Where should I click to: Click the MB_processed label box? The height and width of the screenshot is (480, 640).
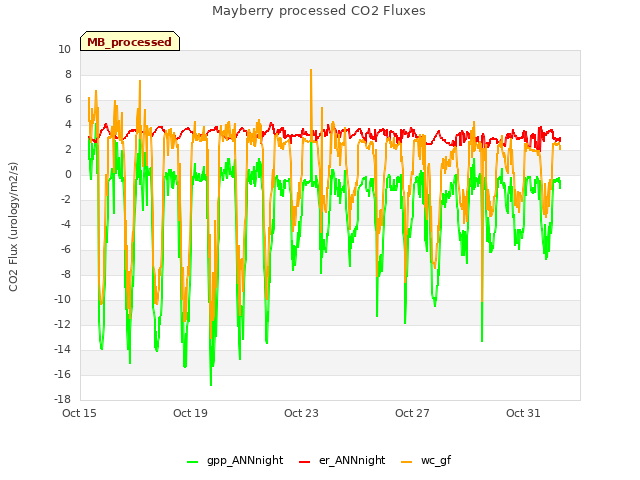[x=130, y=41]
